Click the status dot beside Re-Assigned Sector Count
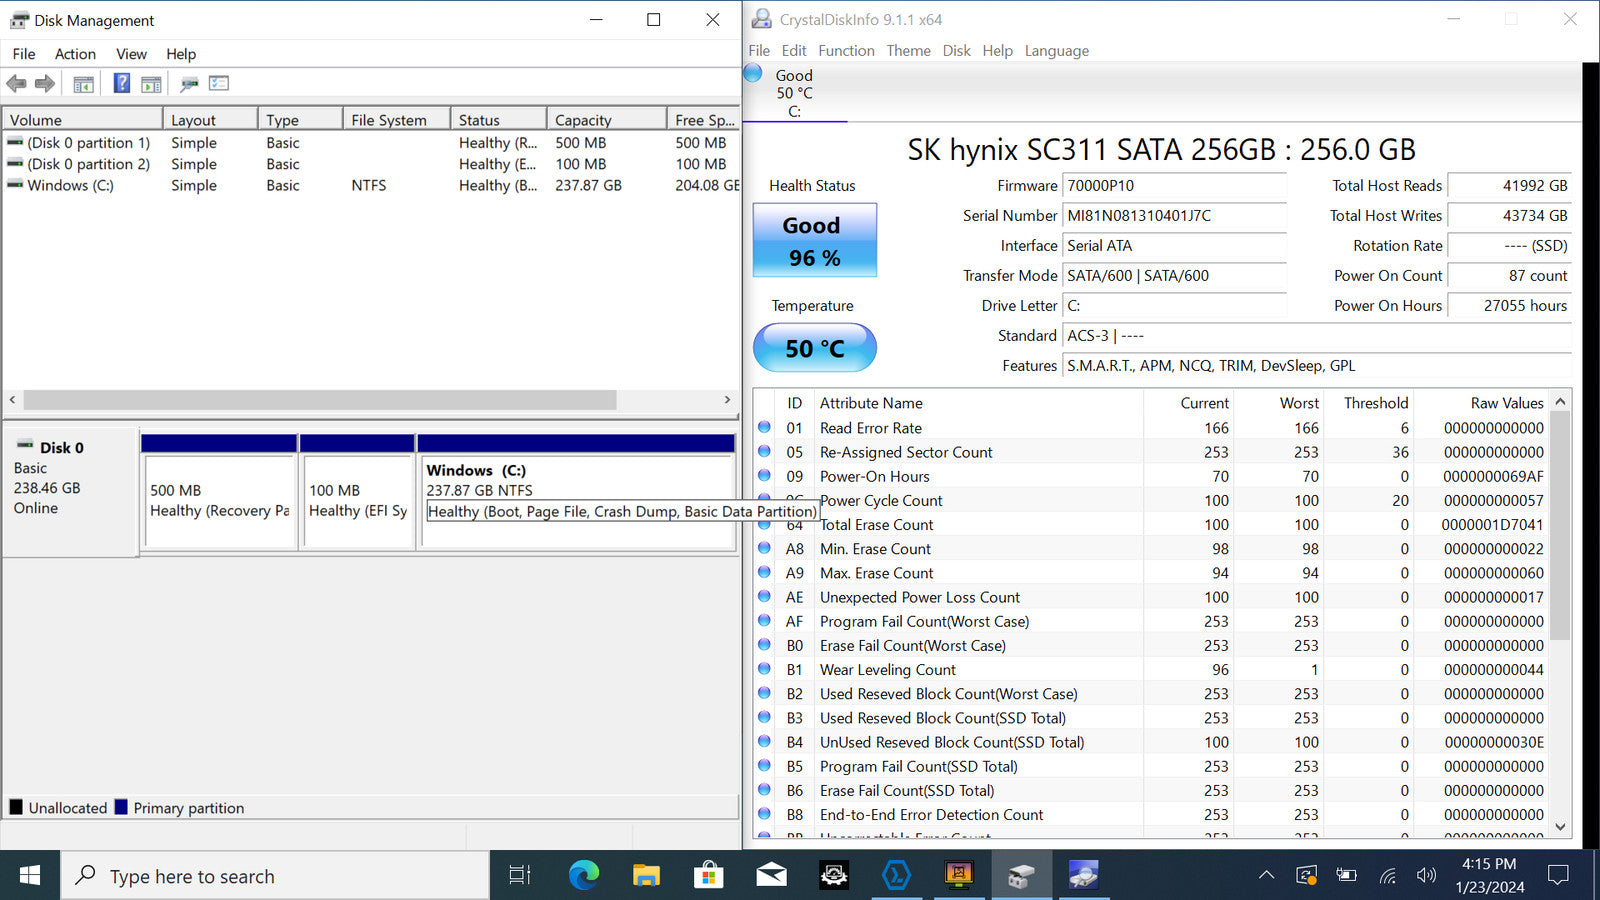 click(x=765, y=451)
